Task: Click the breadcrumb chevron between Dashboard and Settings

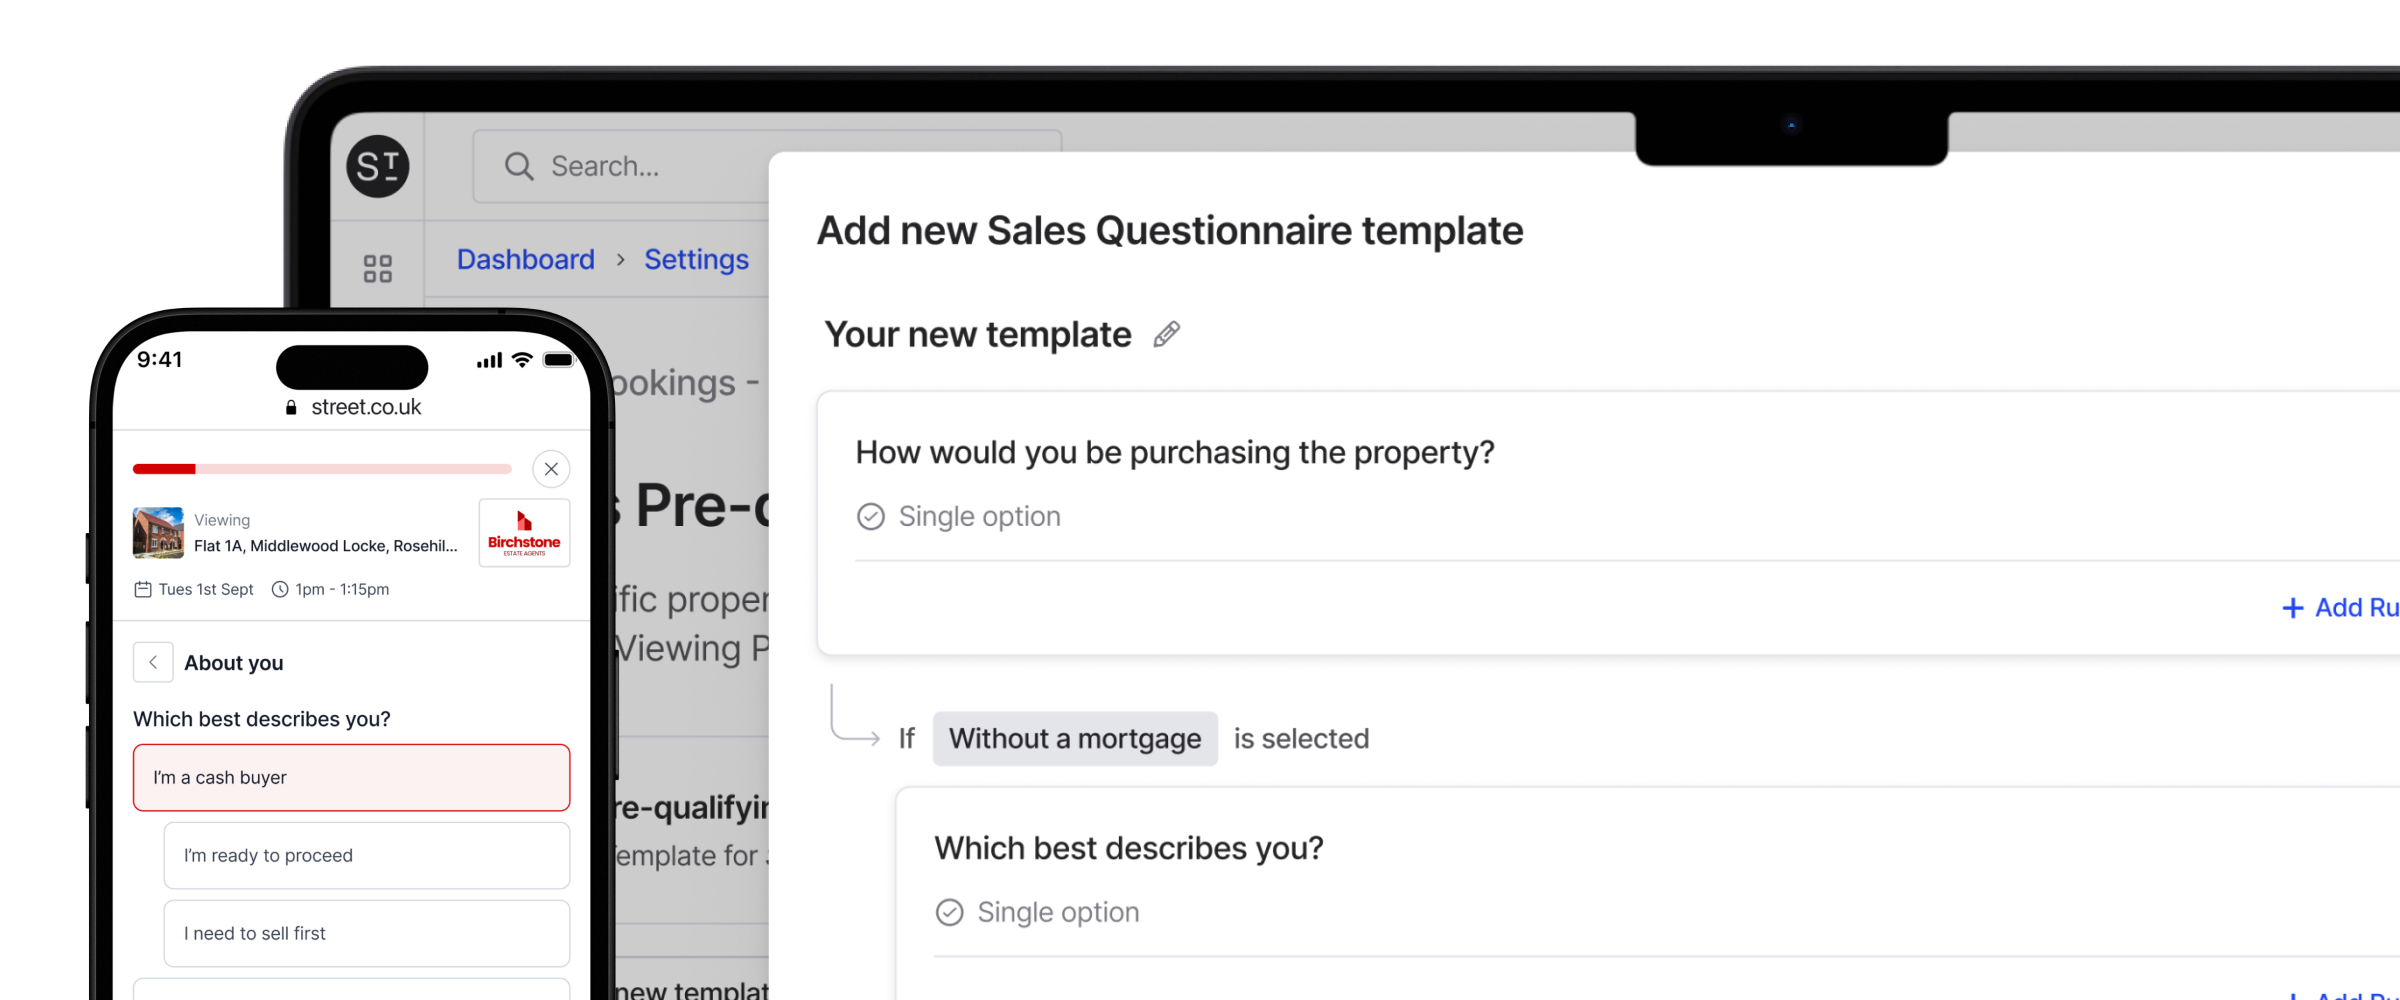Action: [622, 259]
